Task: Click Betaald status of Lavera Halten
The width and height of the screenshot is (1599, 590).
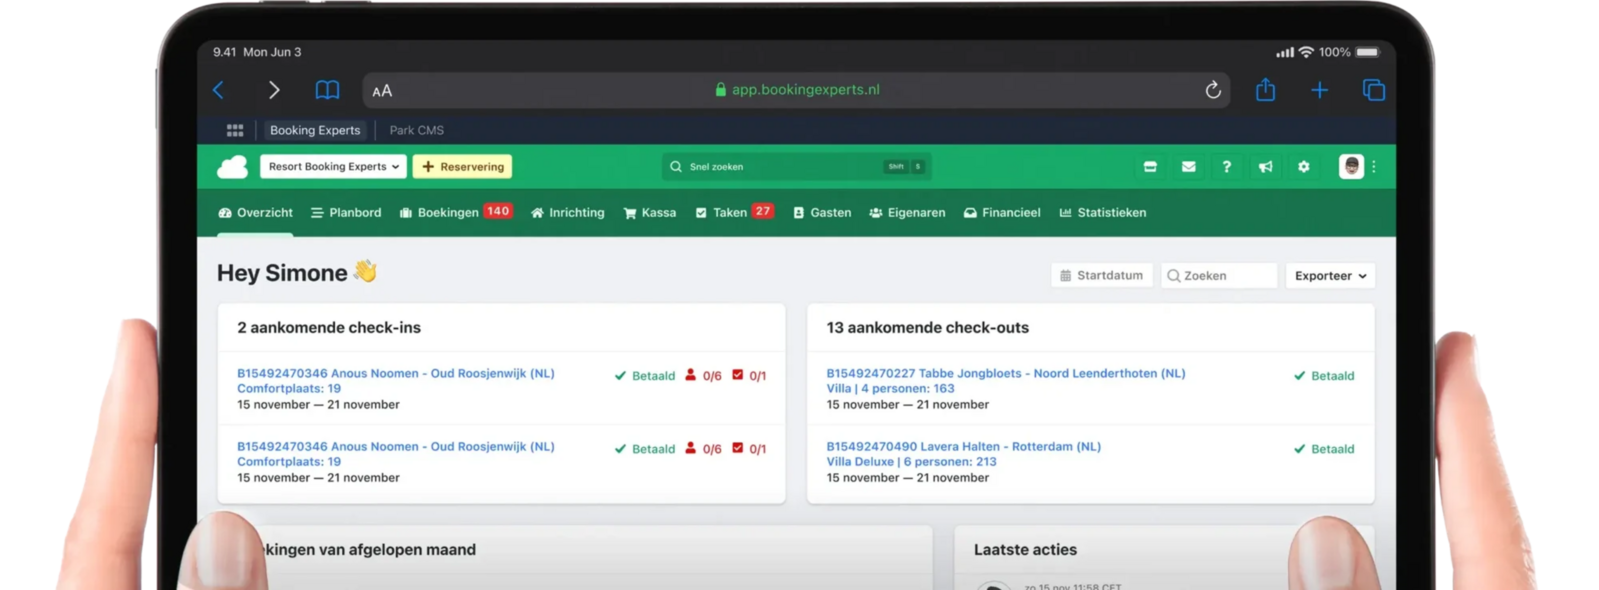Action: (1324, 449)
